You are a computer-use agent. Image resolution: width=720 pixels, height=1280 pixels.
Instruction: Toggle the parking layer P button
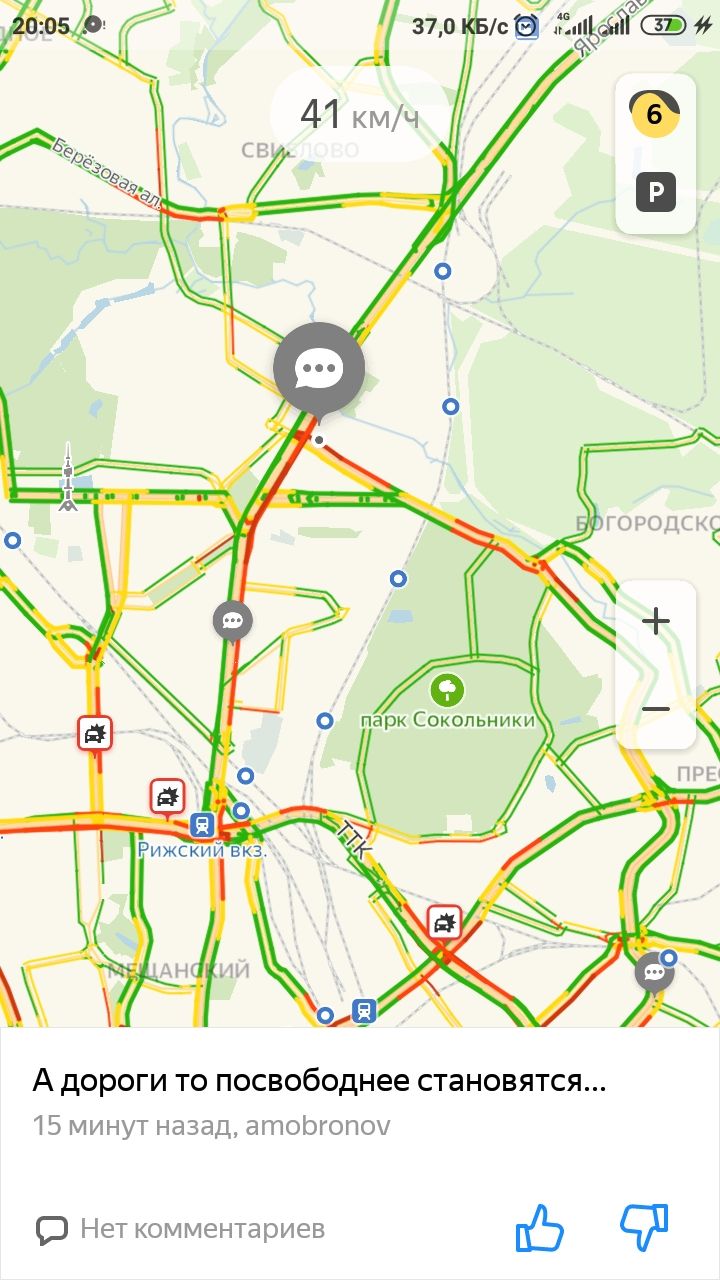656,191
